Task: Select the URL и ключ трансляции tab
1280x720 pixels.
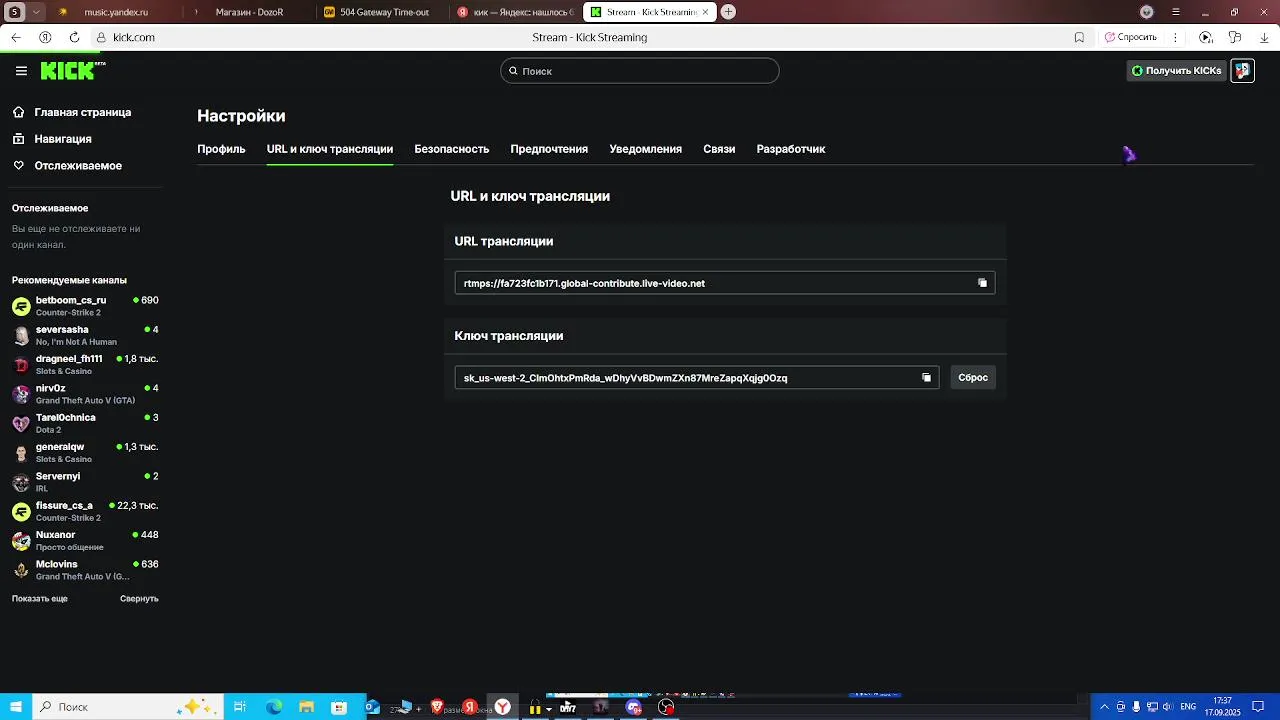Action: point(330,149)
